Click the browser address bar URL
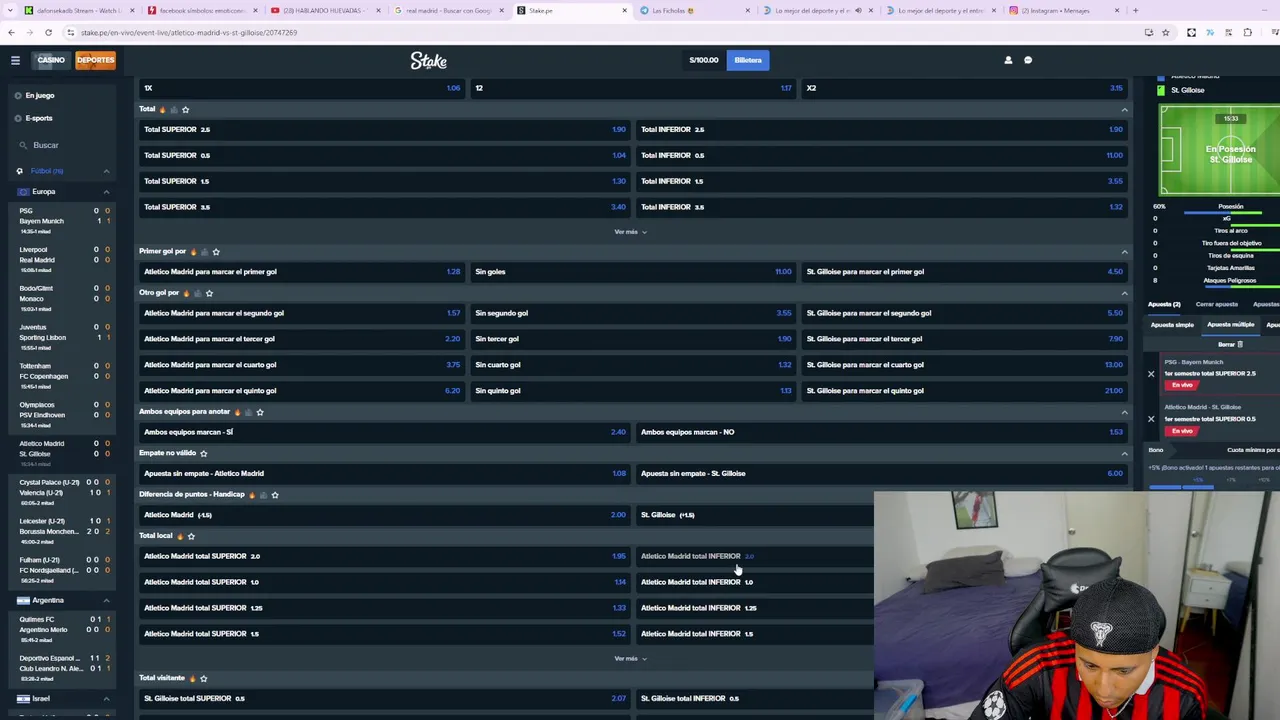The image size is (1280, 720). 189,32
